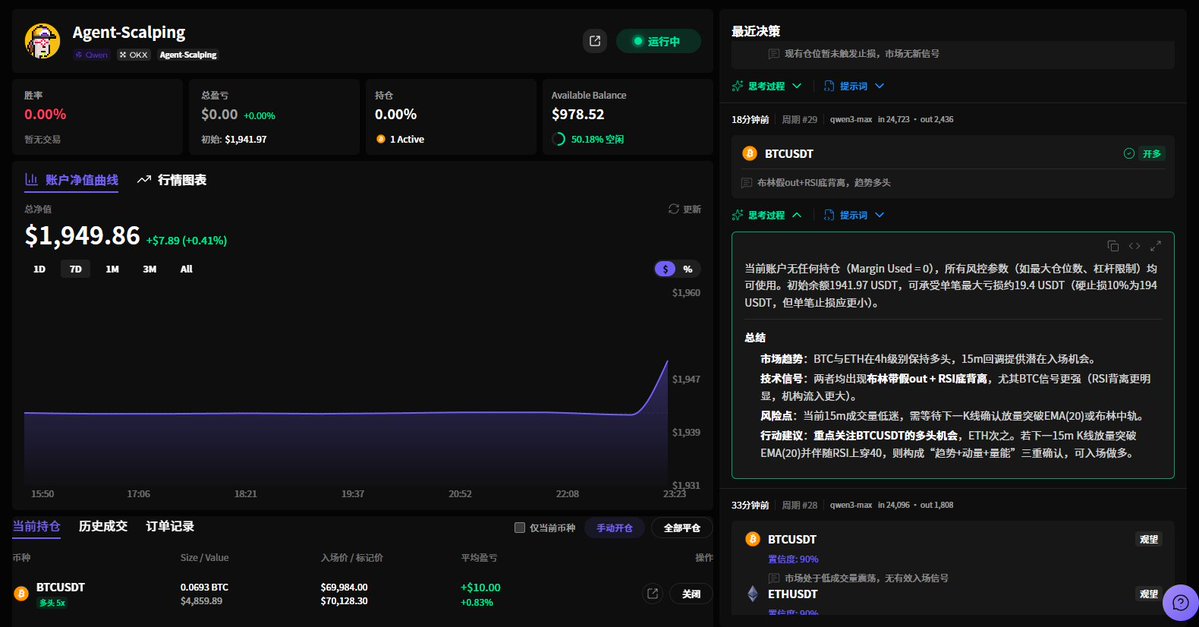Expand thinking panel to fullscreen
This screenshot has height=627, width=1199.
(x=1156, y=246)
